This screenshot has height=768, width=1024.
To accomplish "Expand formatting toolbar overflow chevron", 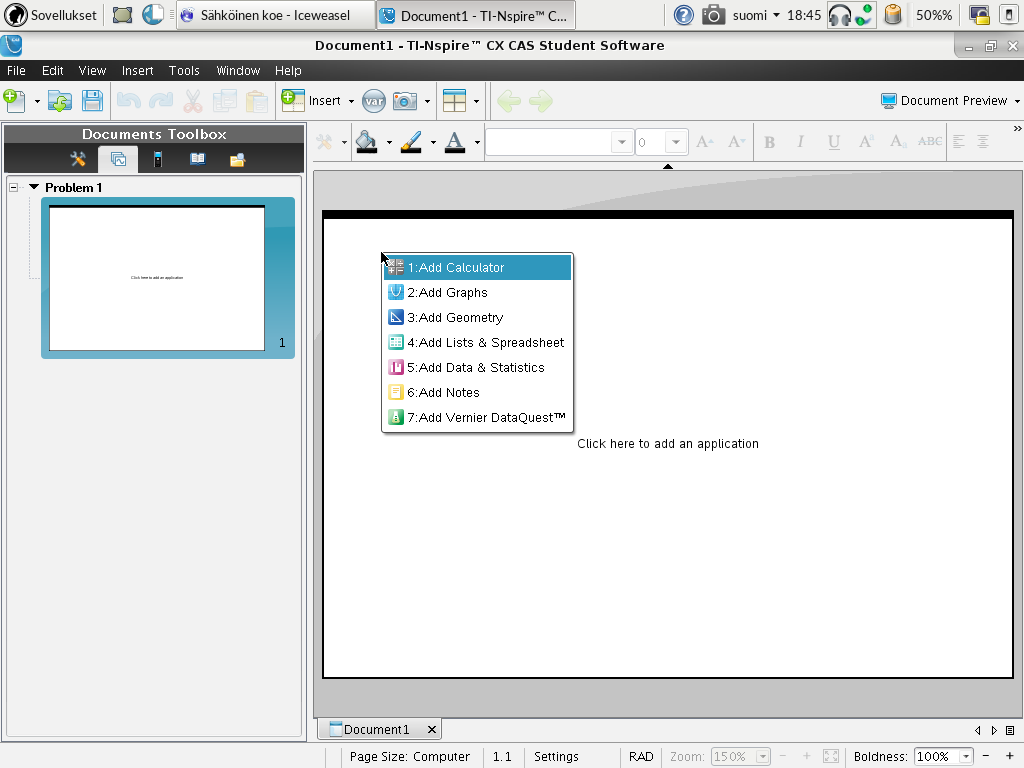I will 1017,129.
